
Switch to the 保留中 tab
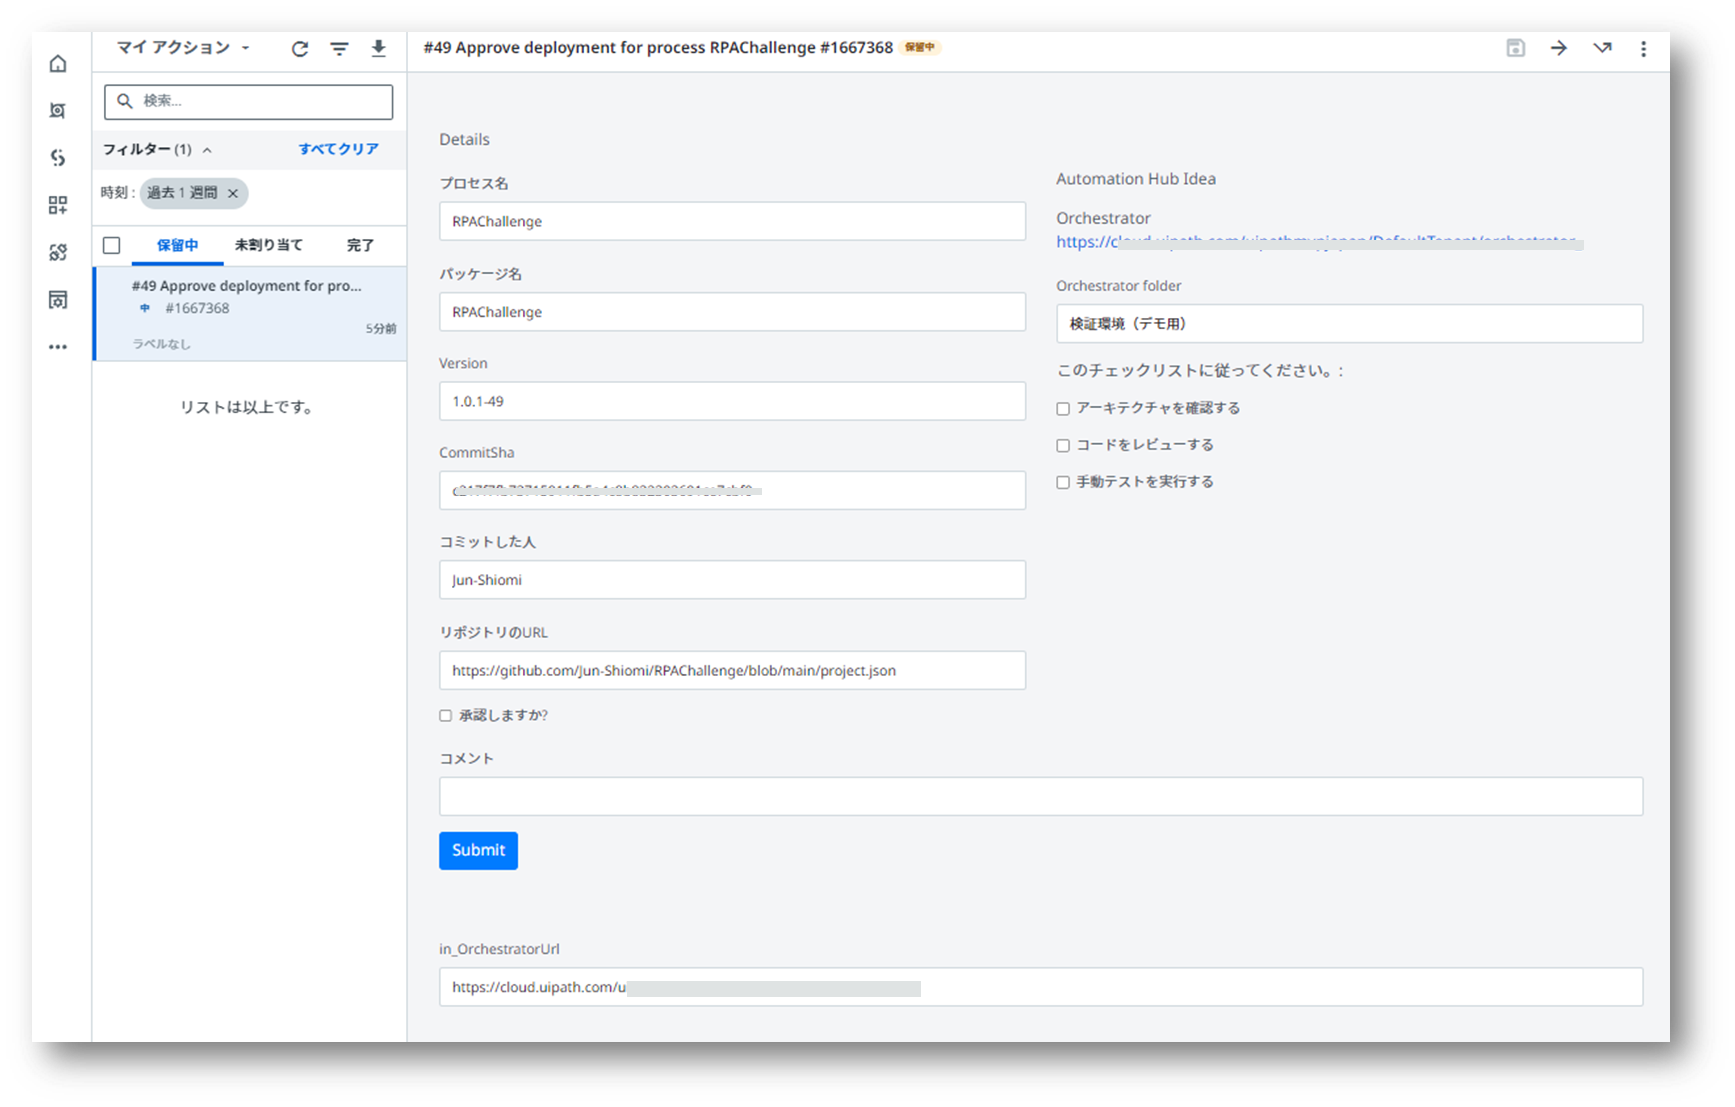click(x=177, y=246)
